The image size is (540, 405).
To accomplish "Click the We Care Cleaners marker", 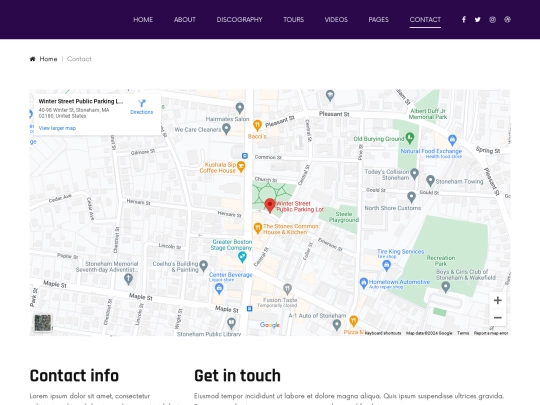I will pos(226,129).
